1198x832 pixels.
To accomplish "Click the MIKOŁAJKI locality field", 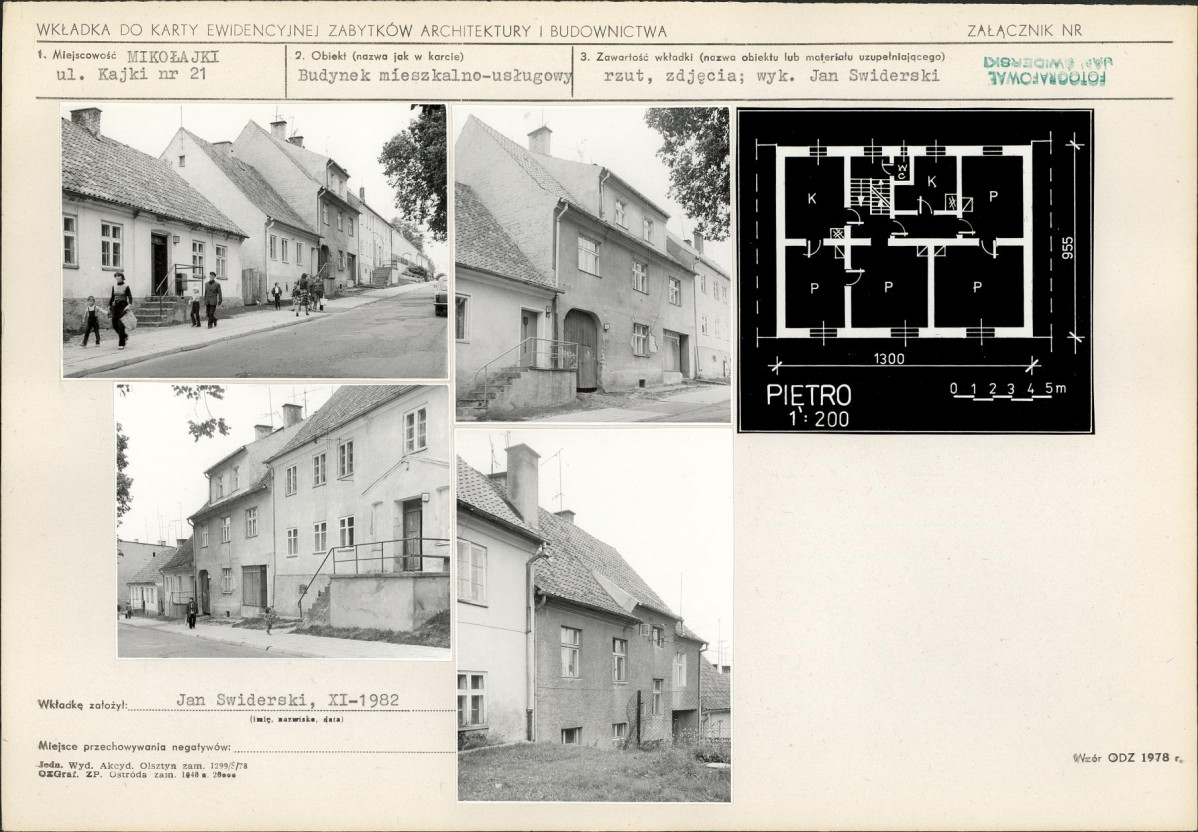I will point(173,57).
